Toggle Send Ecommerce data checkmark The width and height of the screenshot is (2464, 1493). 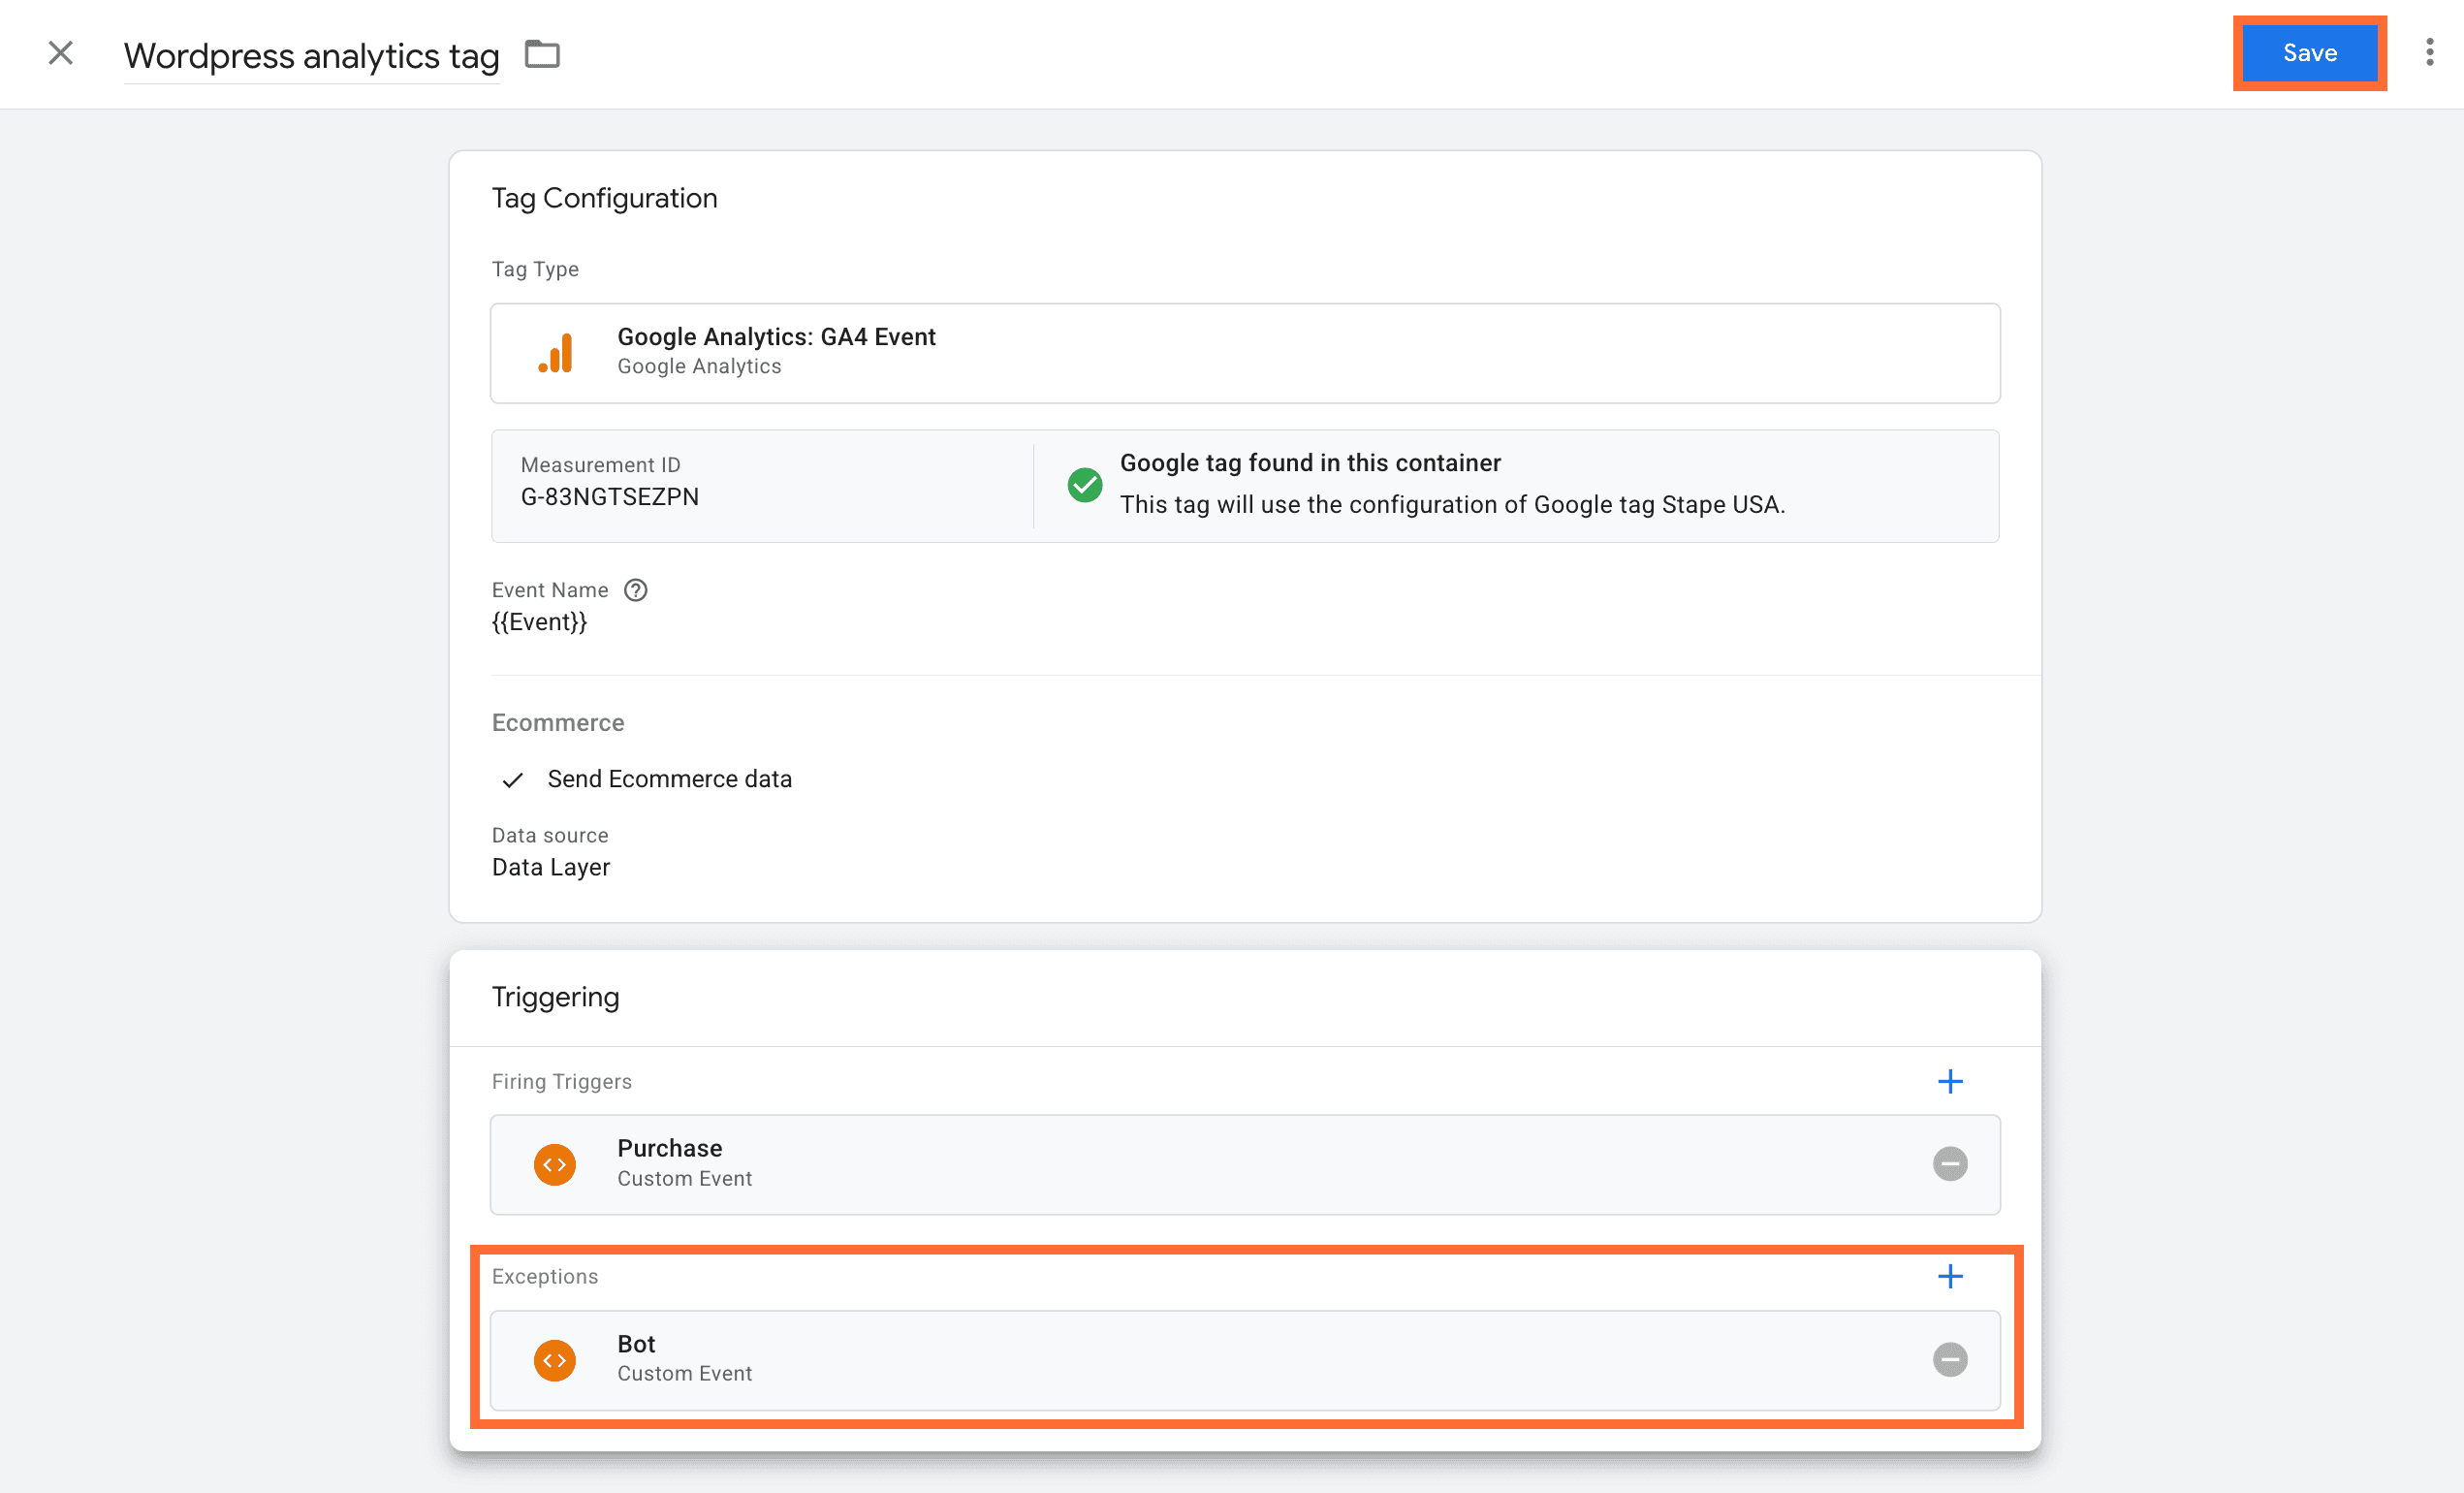click(513, 780)
